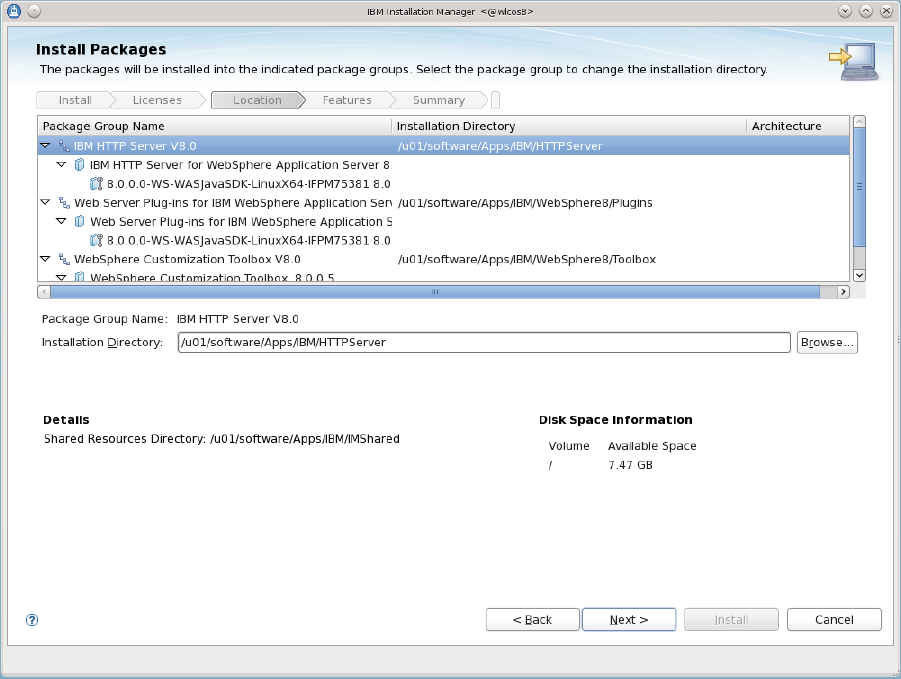The height and width of the screenshot is (679, 901).
Task: Minimize the IBM Installation Manager window
Action: [845, 11]
